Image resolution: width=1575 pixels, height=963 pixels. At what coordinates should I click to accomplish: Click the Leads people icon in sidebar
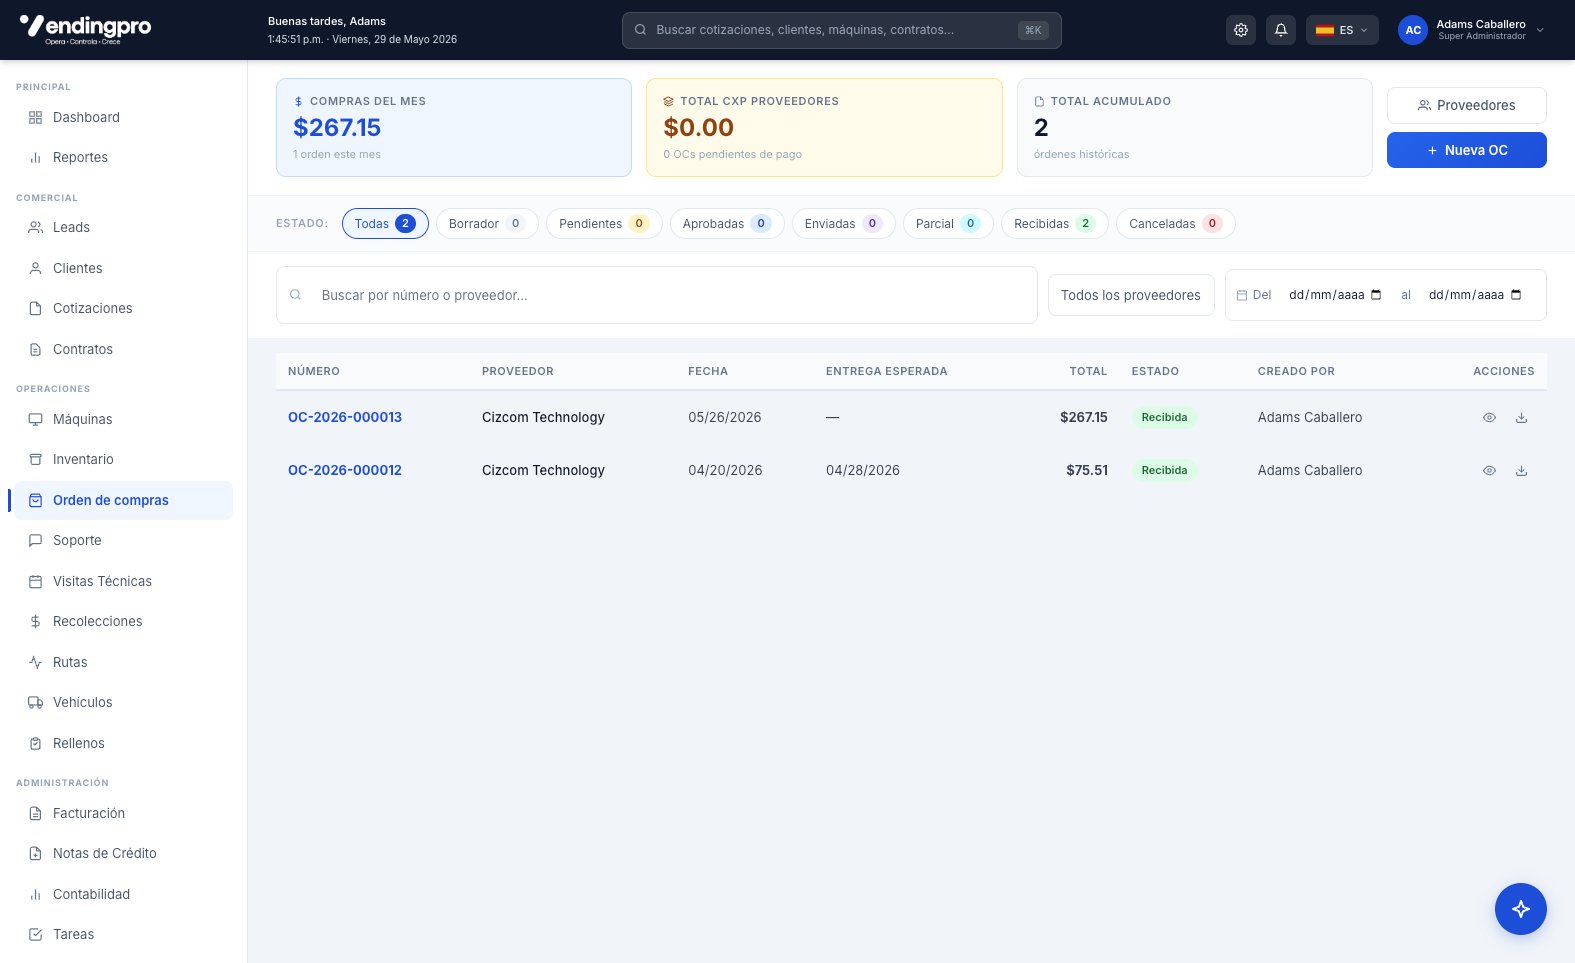35,228
